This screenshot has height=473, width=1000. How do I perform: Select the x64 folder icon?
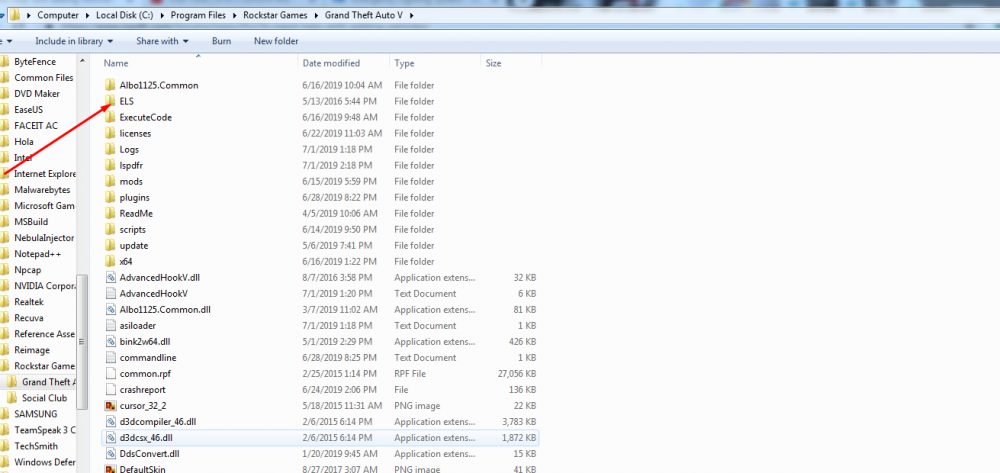110,261
